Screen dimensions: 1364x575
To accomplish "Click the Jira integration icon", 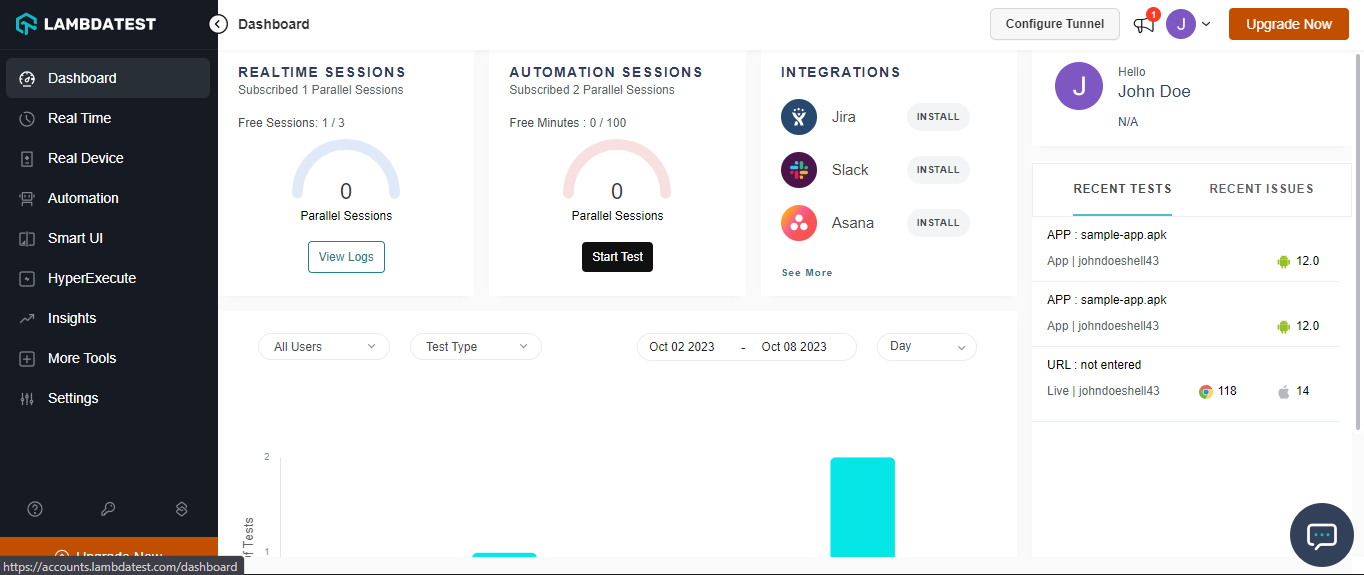I will pyautogui.click(x=799, y=117).
